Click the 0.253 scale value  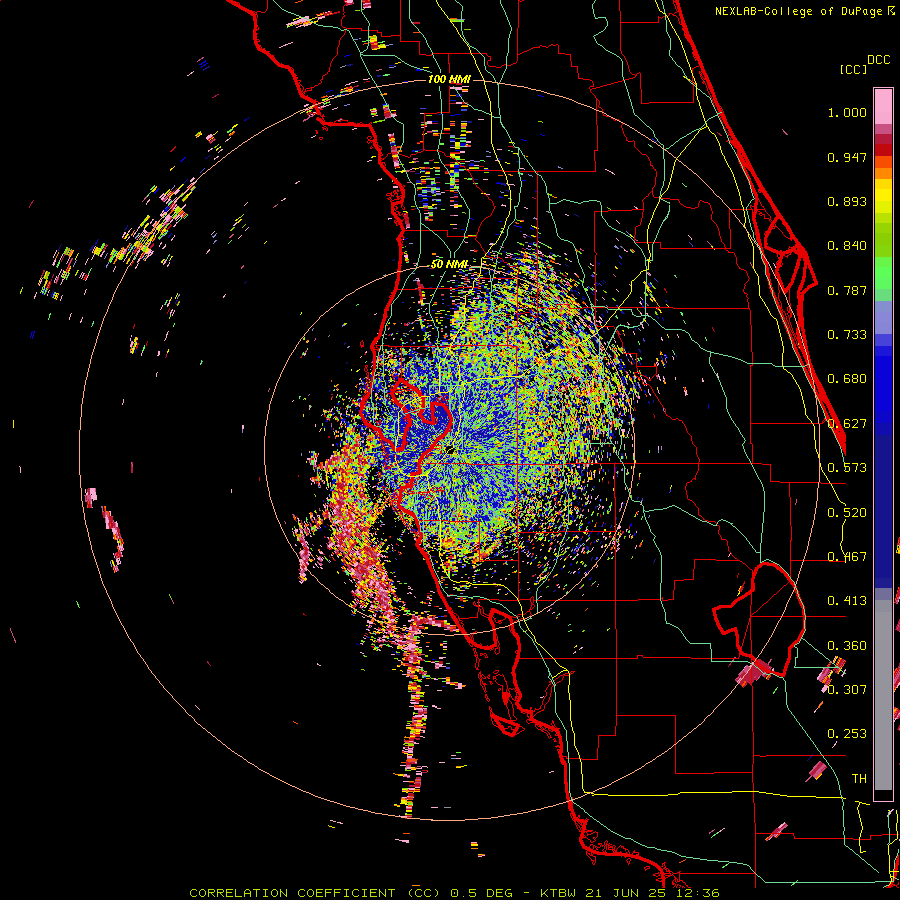tap(847, 734)
